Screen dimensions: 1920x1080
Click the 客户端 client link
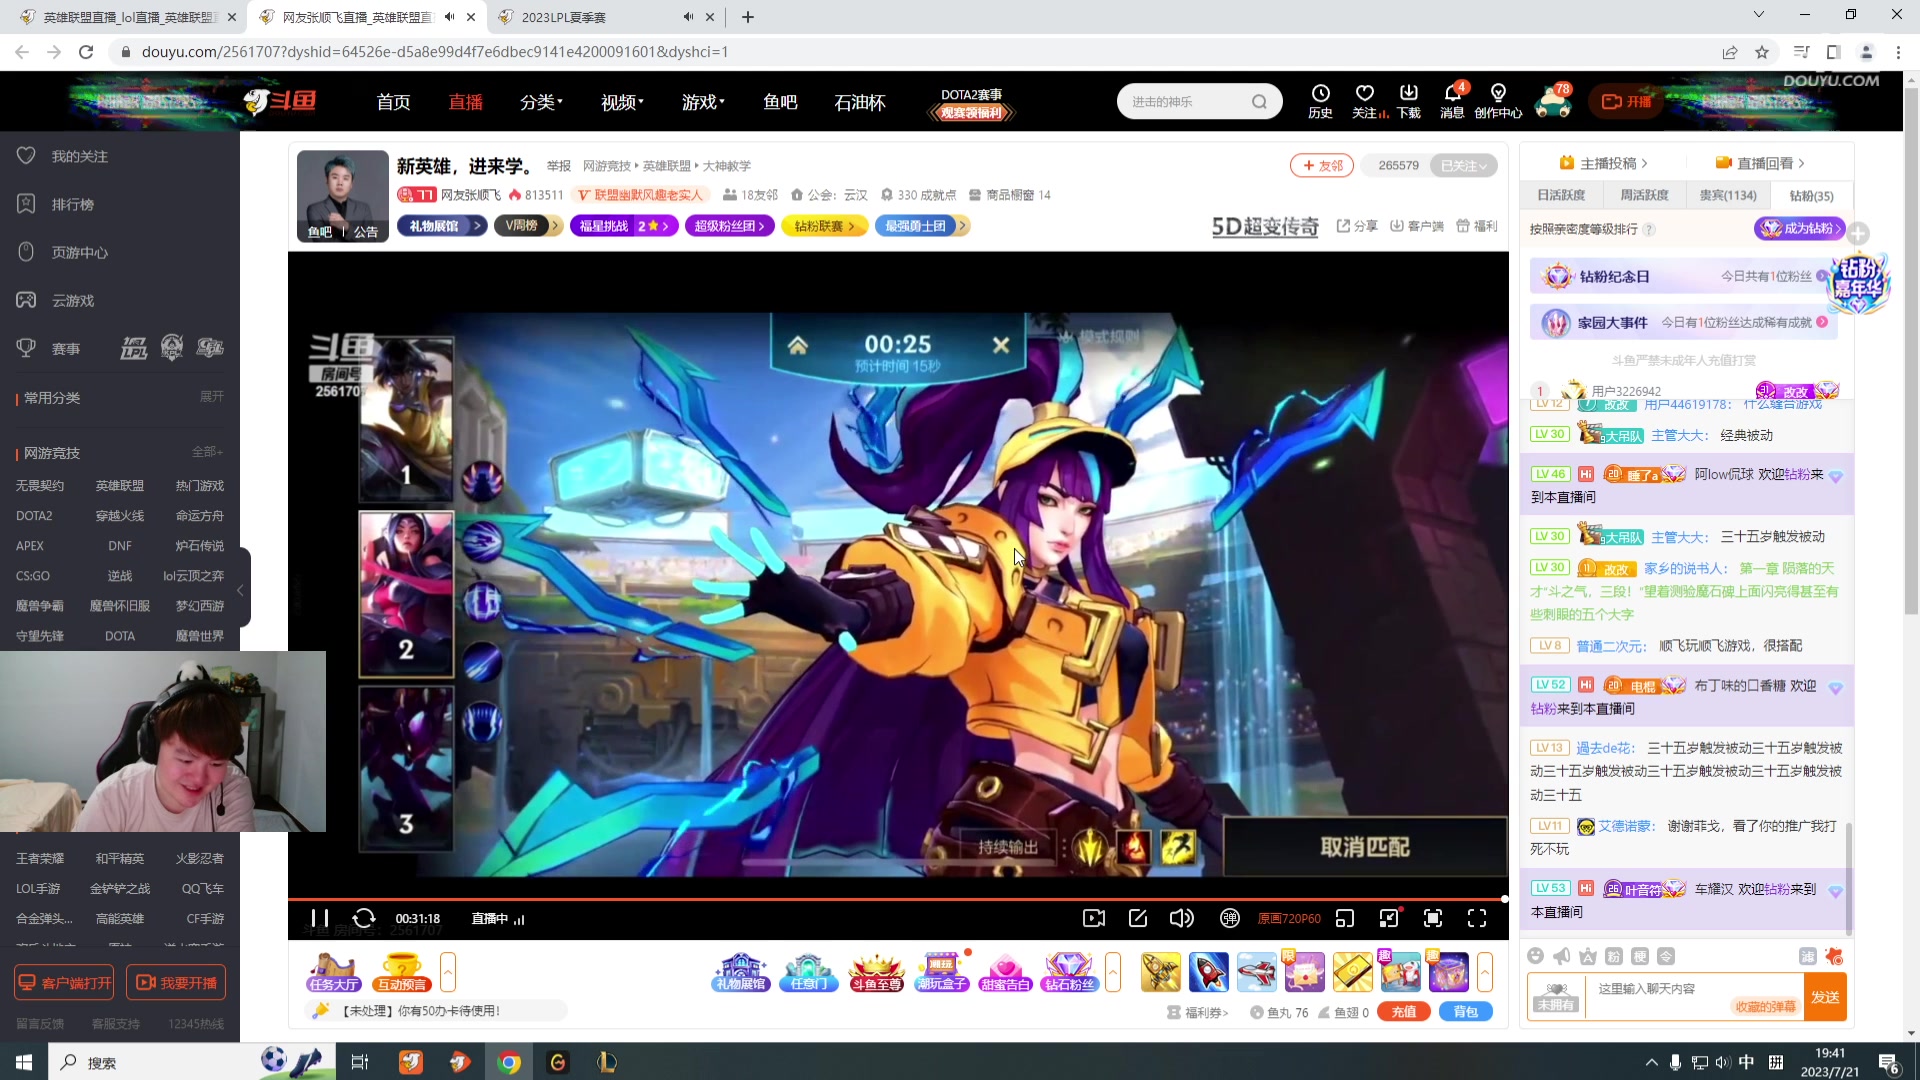coord(1417,226)
